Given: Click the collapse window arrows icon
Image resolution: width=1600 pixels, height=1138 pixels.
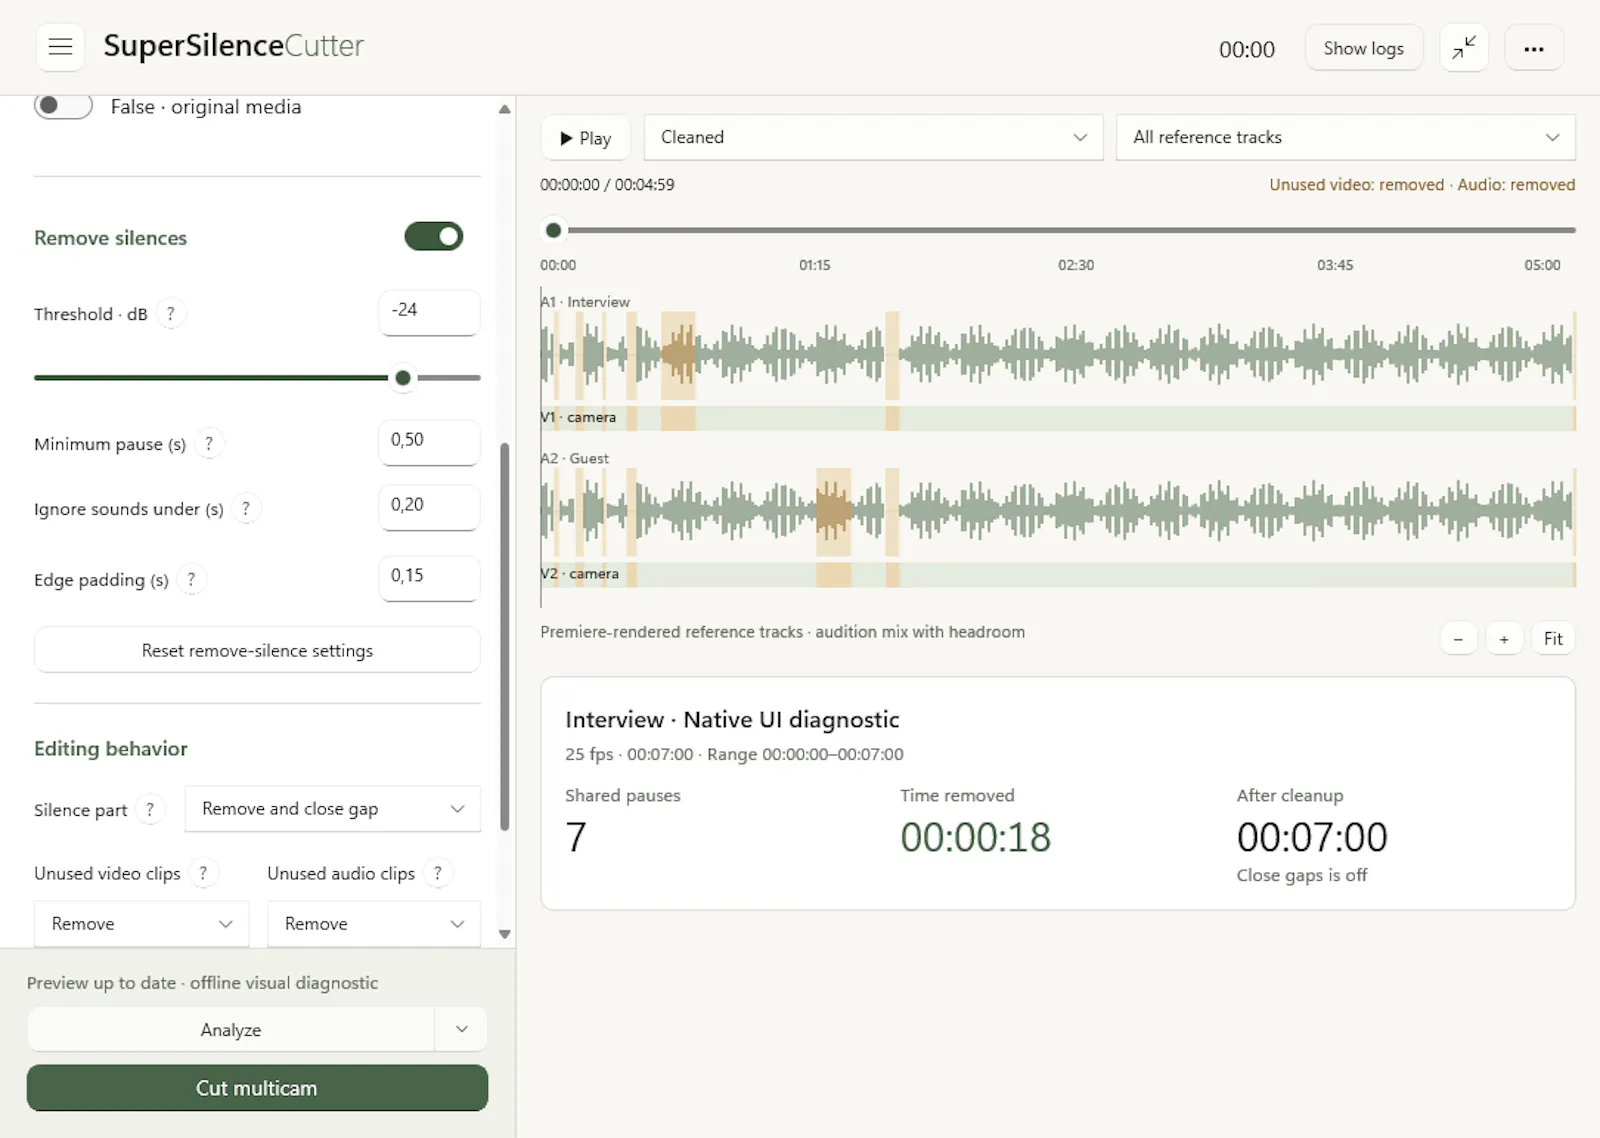Looking at the screenshot, I should (1464, 48).
